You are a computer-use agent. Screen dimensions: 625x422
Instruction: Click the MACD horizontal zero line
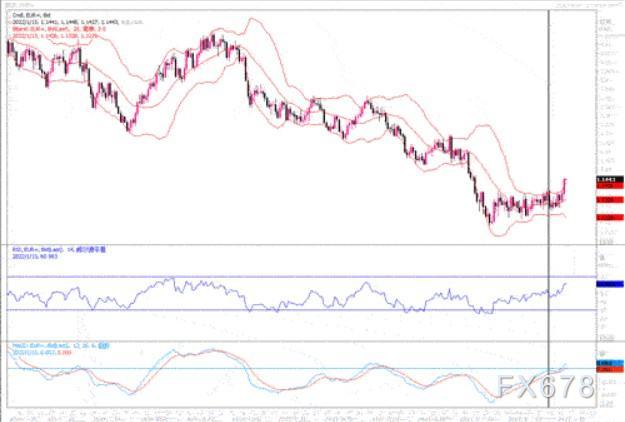pos(300,369)
